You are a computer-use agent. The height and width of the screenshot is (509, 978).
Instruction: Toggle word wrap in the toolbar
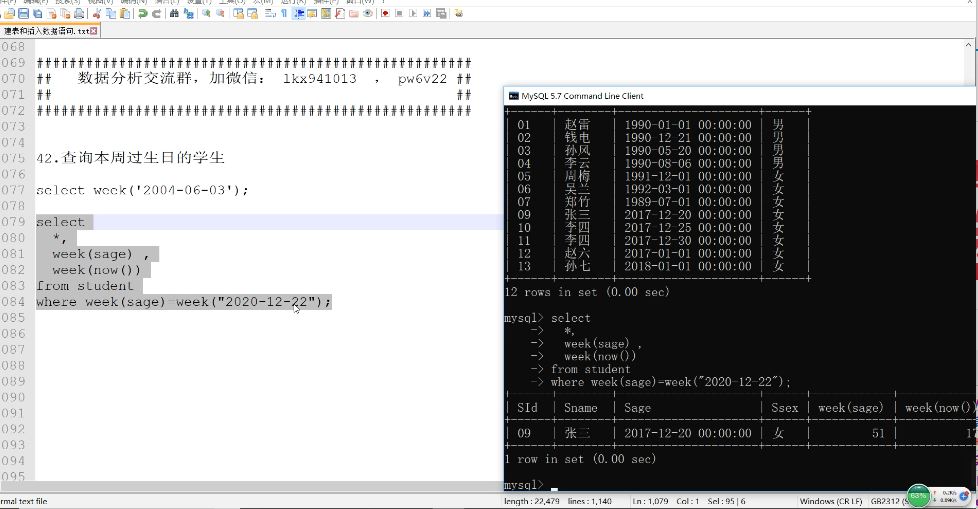(270, 13)
